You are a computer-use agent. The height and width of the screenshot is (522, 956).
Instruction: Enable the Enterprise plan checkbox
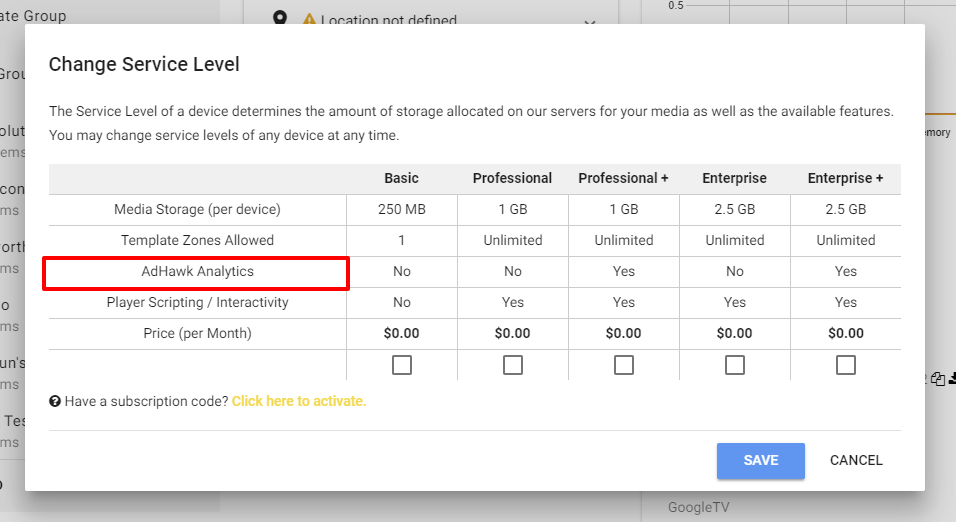tap(735, 365)
